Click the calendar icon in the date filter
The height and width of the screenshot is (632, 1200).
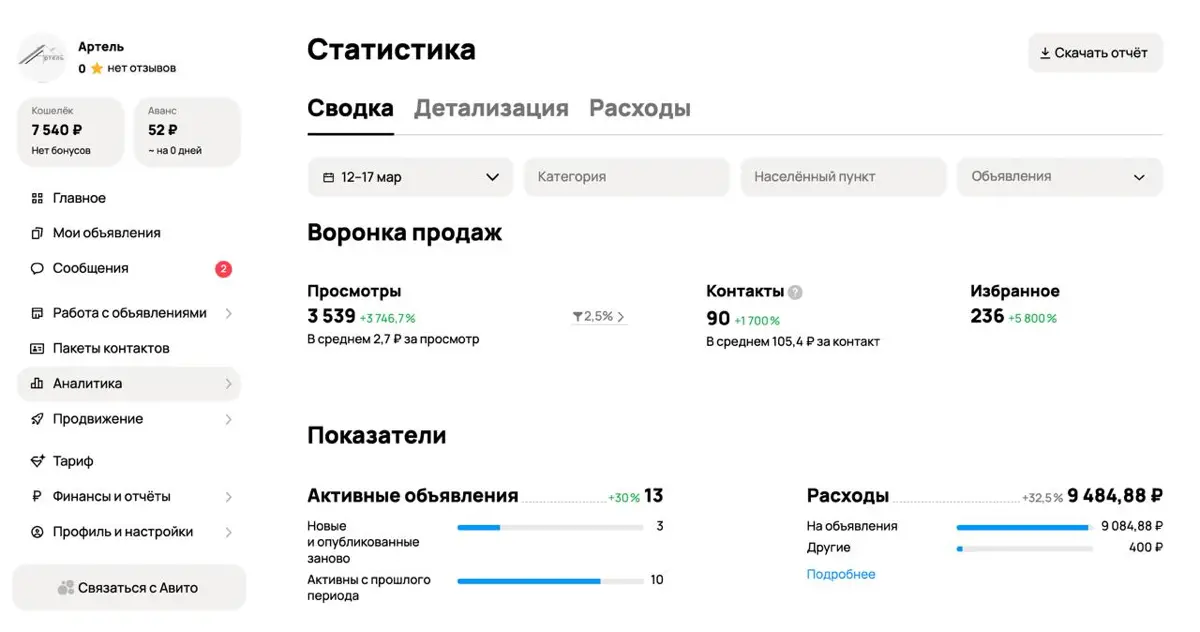tap(328, 177)
